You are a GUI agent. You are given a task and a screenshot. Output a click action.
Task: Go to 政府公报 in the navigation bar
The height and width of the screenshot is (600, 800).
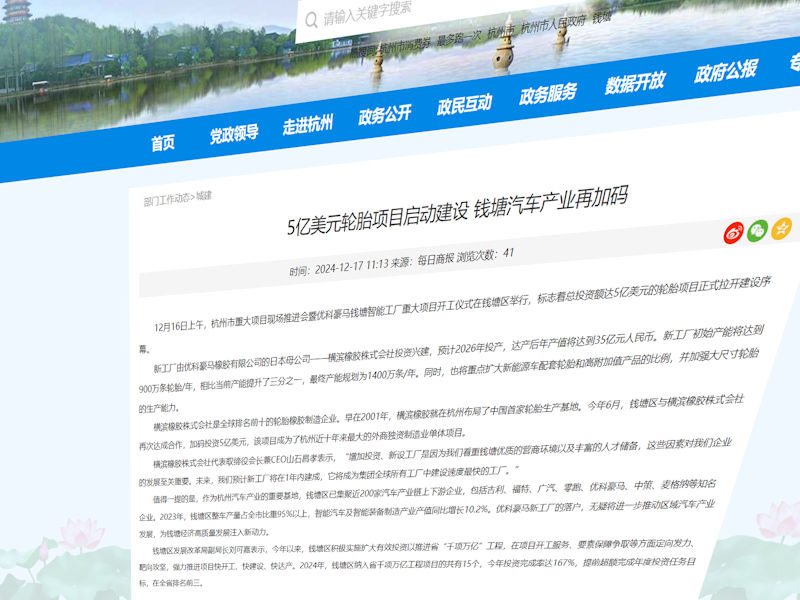point(725,71)
